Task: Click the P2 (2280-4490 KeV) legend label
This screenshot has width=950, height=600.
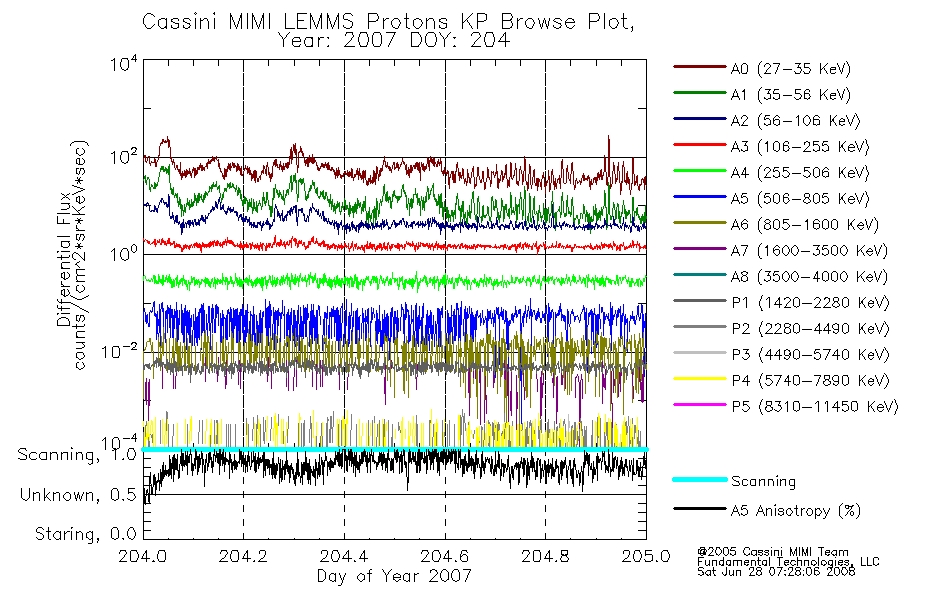Action: [810, 329]
